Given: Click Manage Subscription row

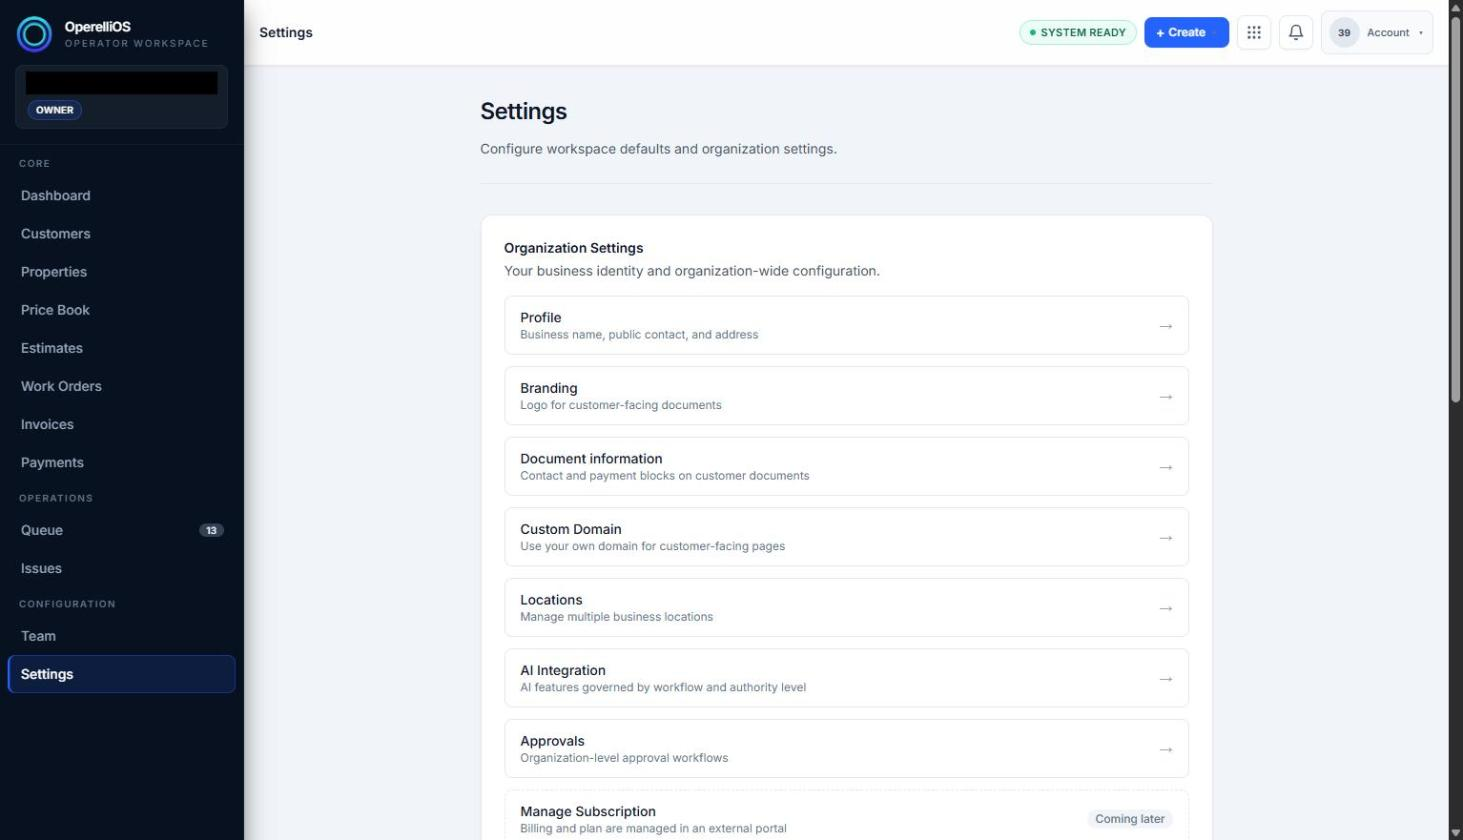Looking at the screenshot, I should tap(846, 815).
